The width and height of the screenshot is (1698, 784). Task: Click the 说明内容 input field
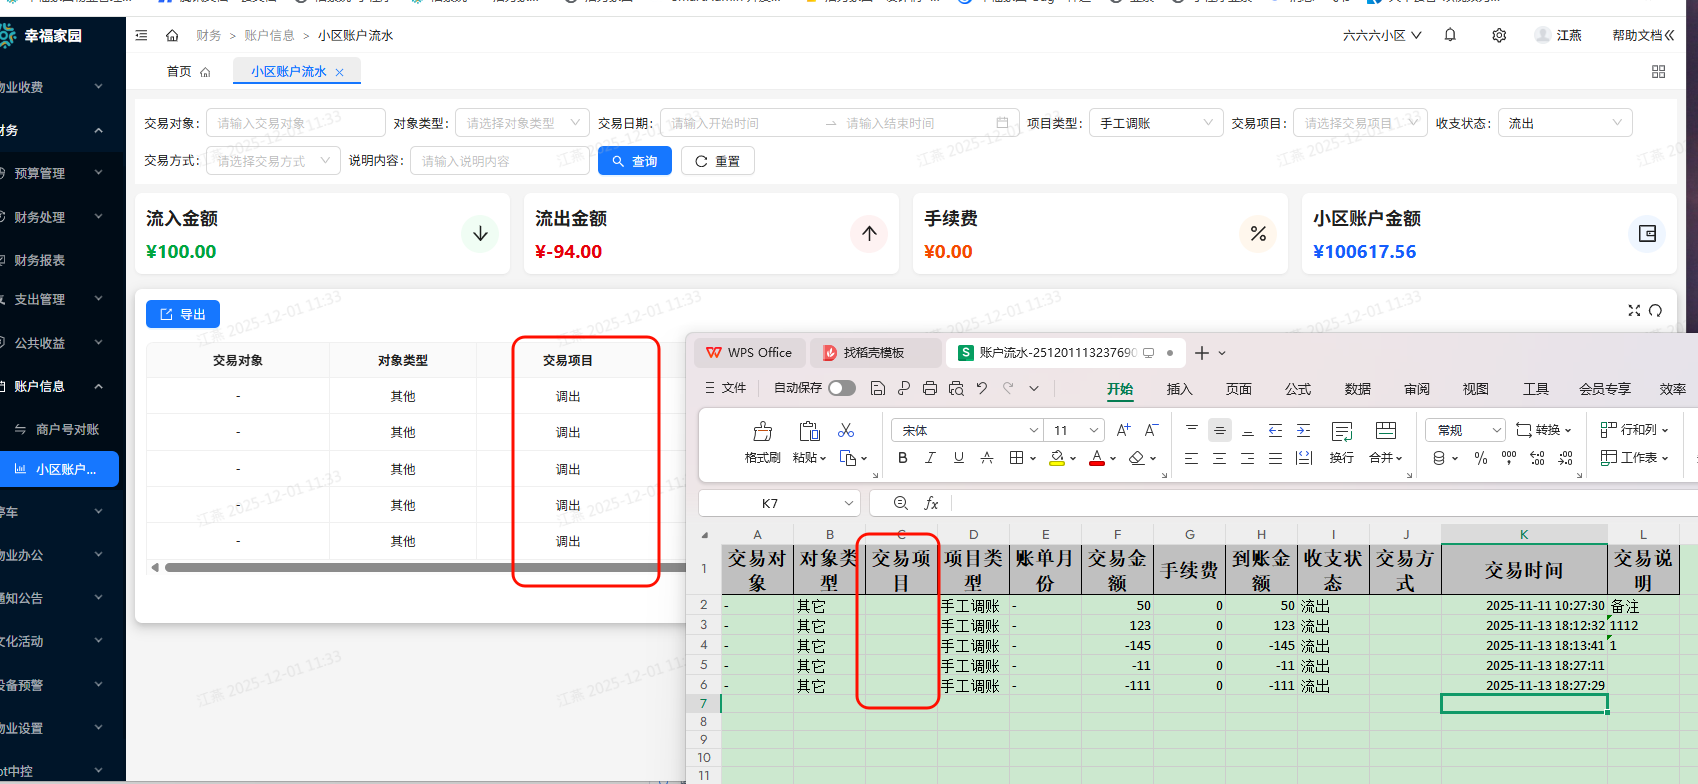pos(500,160)
